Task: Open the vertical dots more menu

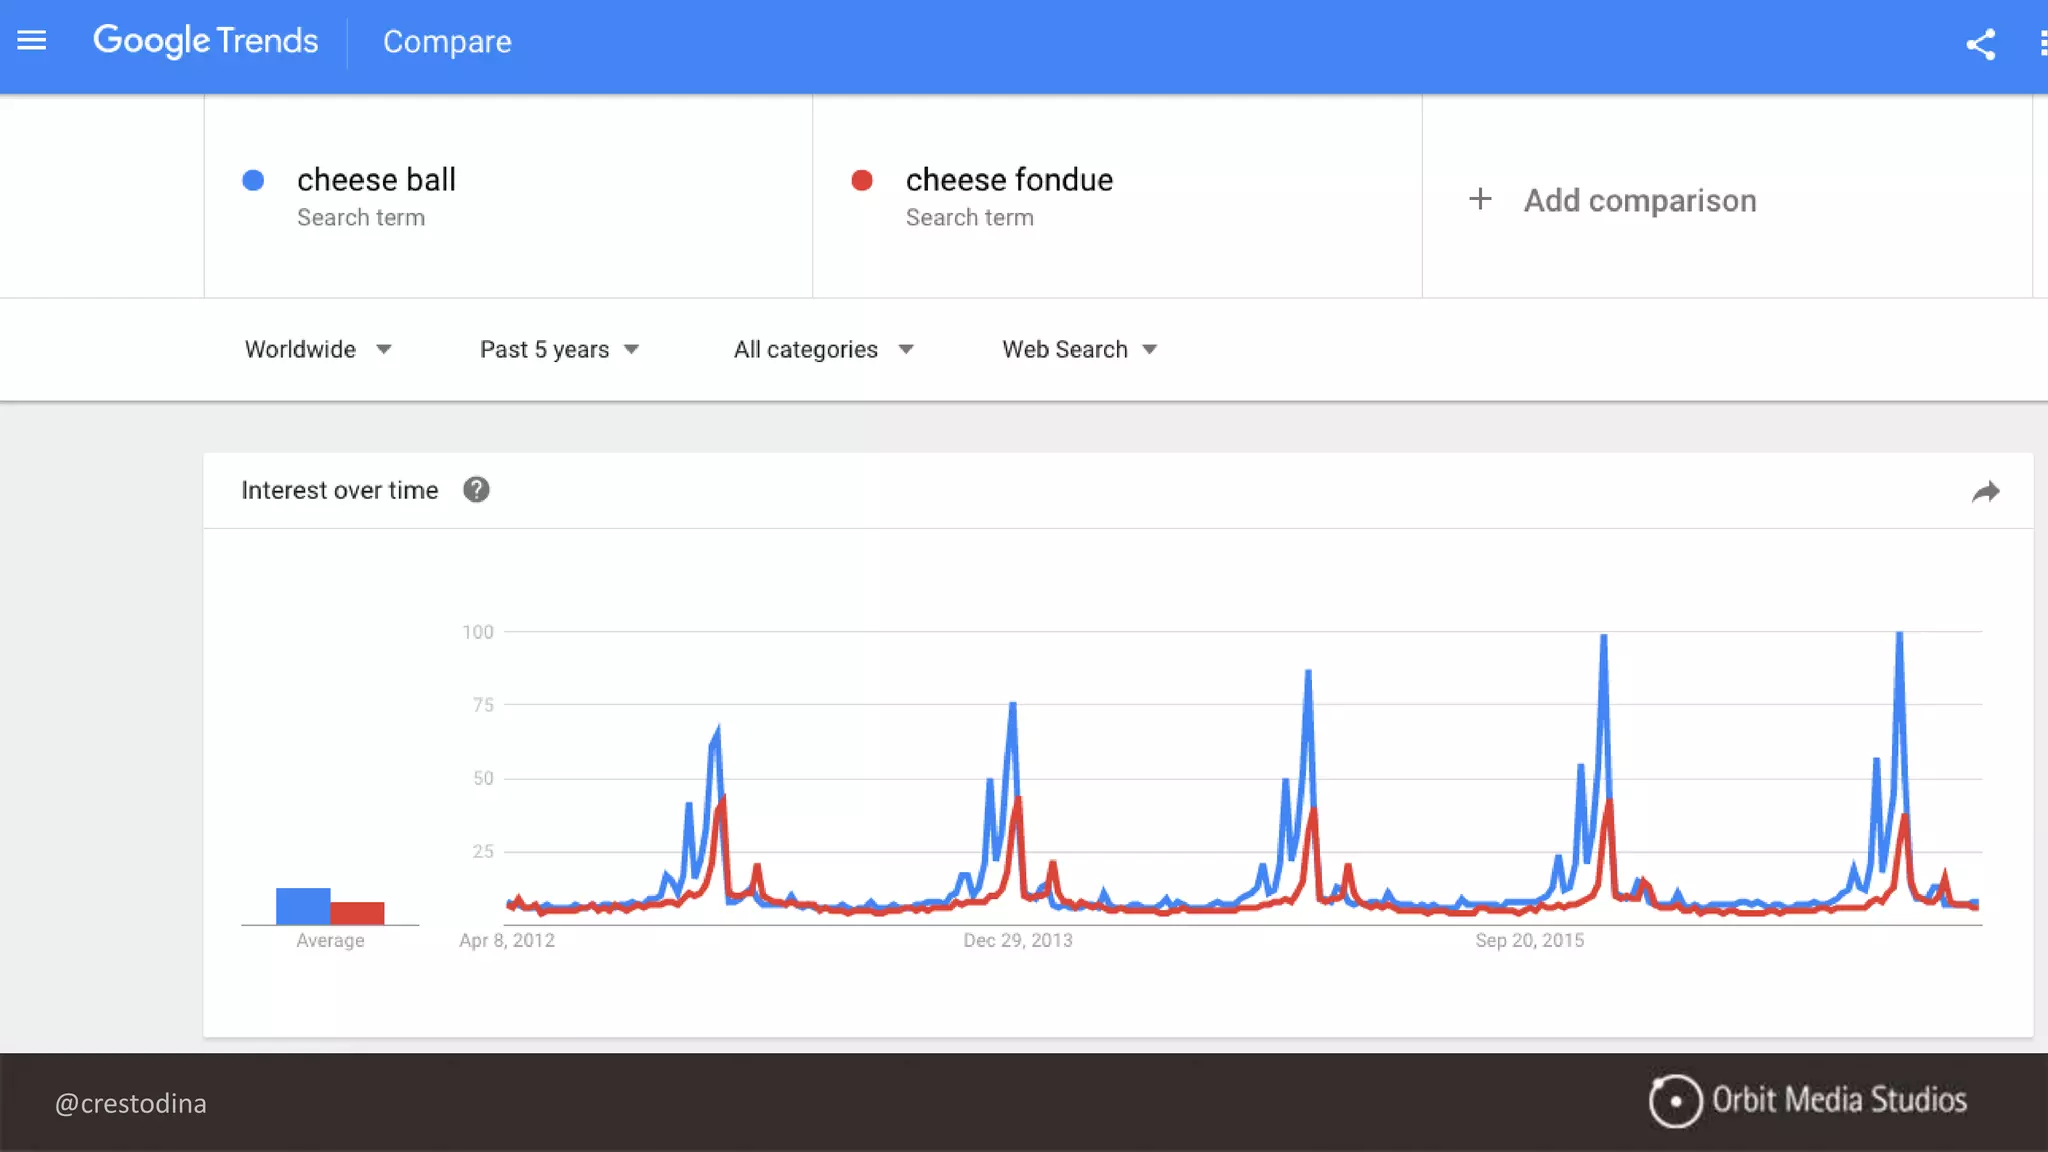Action: coord(2042,44)
